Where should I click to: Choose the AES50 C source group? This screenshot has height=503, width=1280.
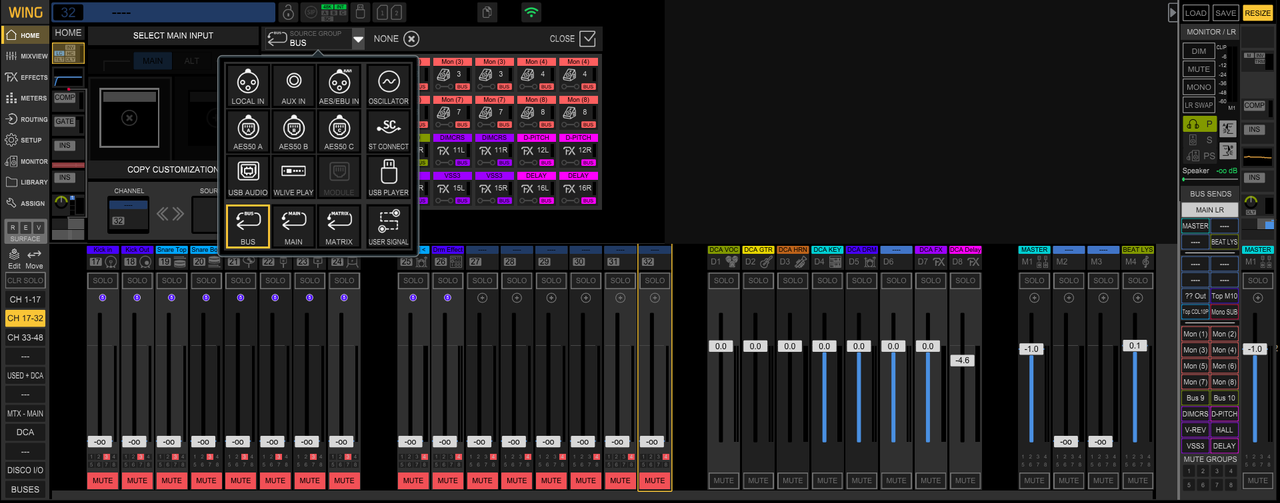(x=341, y=132)
